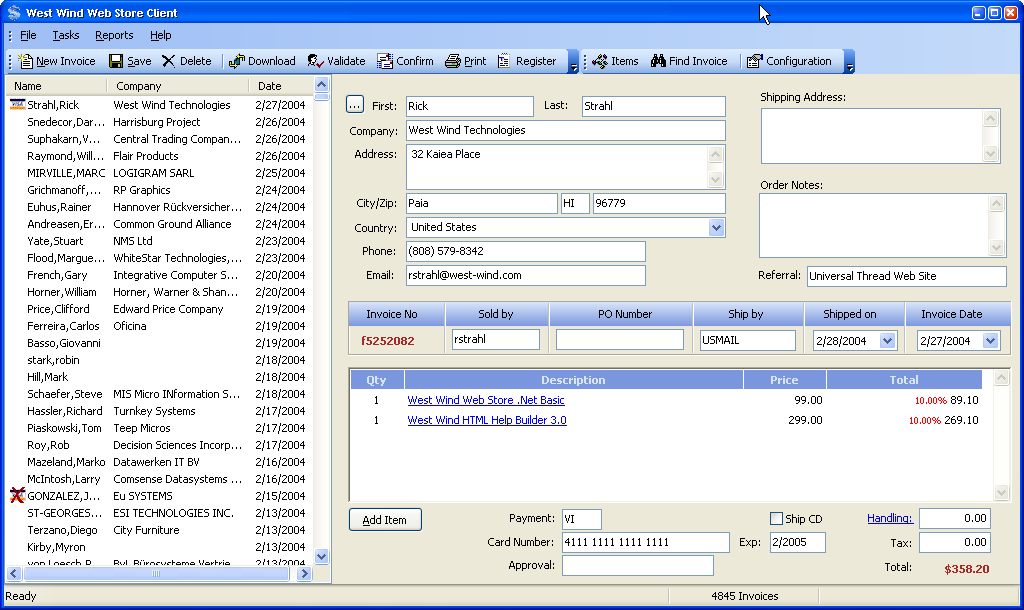Open Find Invoice with binoculars icon

pyautogui.click(x=658, y=61)
